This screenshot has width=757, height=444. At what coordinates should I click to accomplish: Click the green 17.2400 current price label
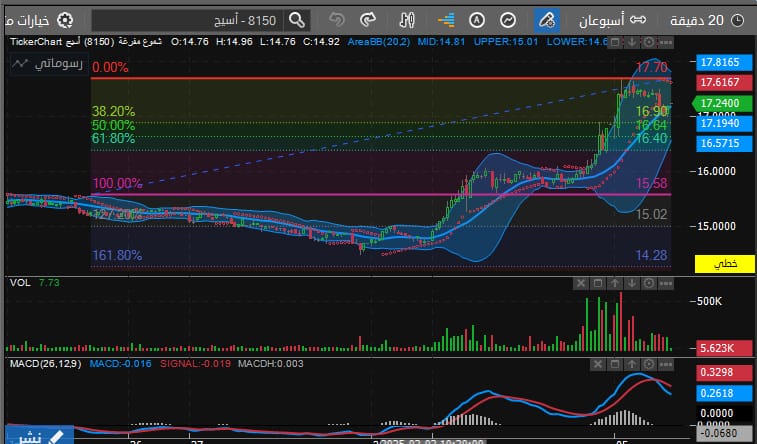point(718,103)
